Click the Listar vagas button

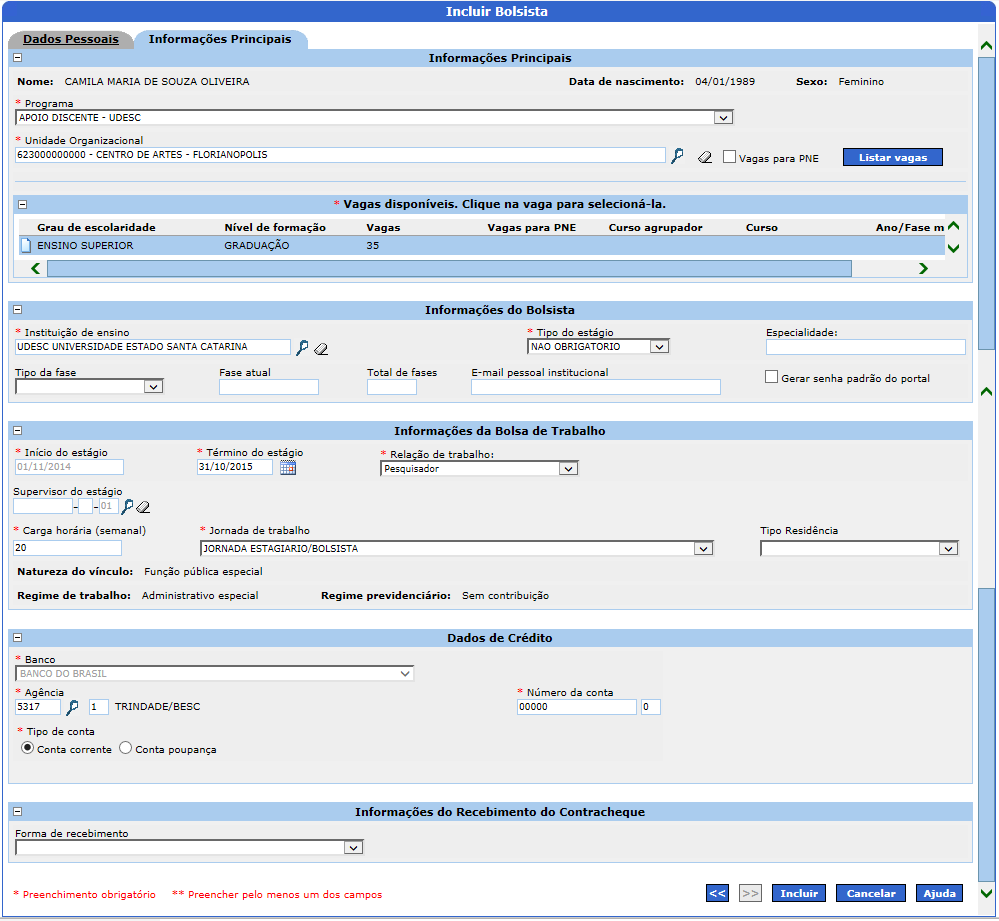point(892,158)
